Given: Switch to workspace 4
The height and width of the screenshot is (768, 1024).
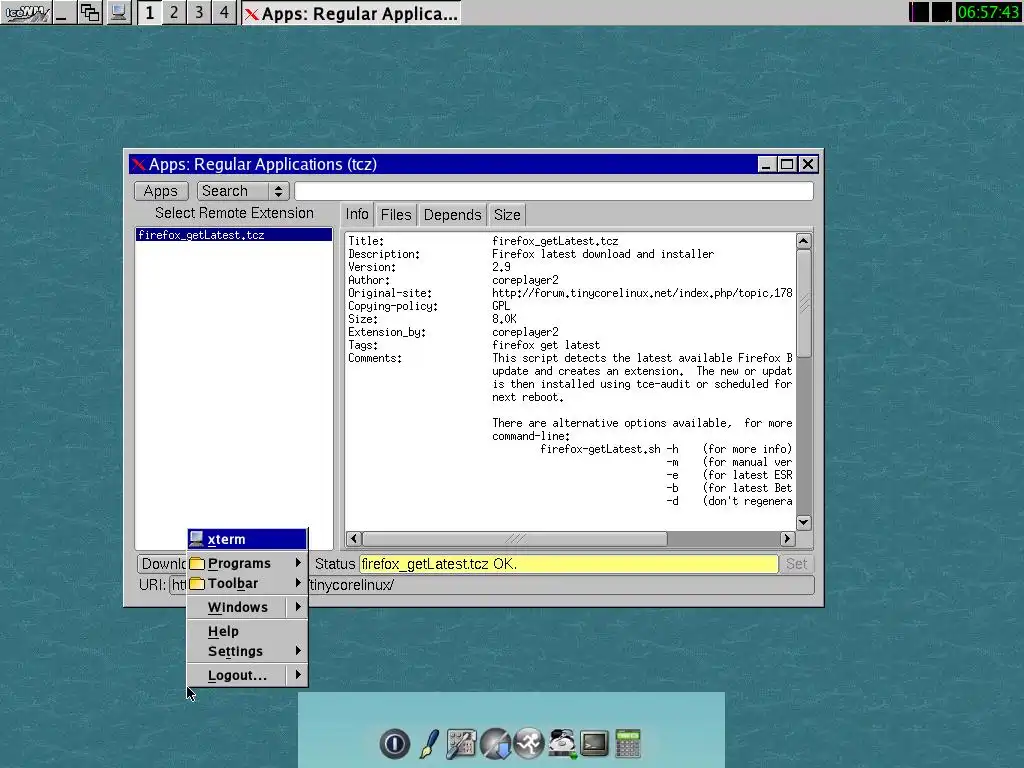Looking at the screenshot, I should coord(224,12).
